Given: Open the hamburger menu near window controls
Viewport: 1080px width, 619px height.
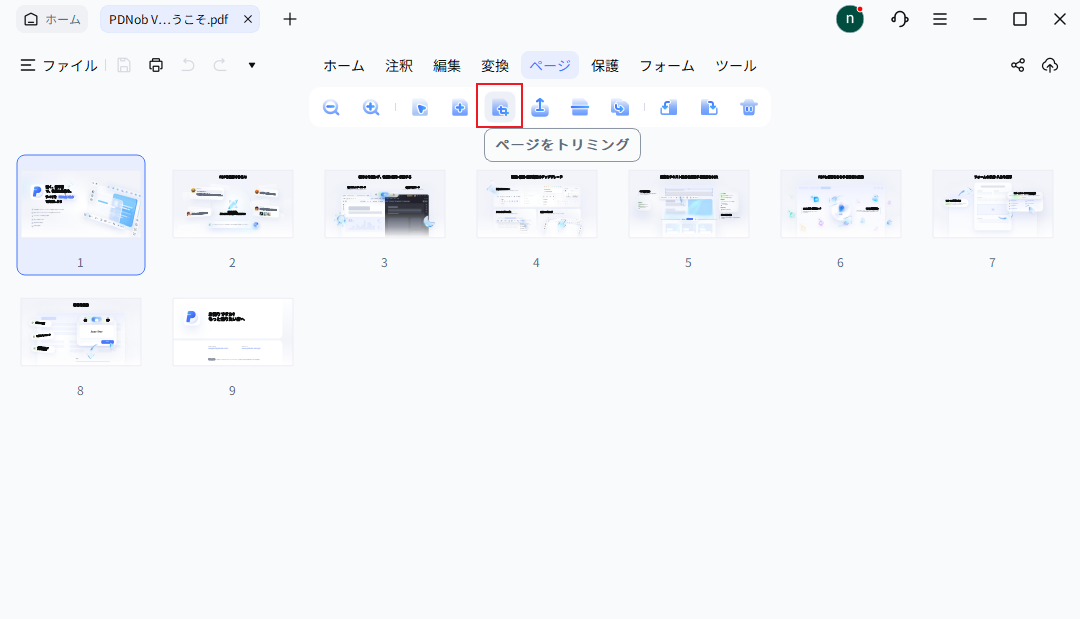Looking at the screenshot, I should [941, 18].
